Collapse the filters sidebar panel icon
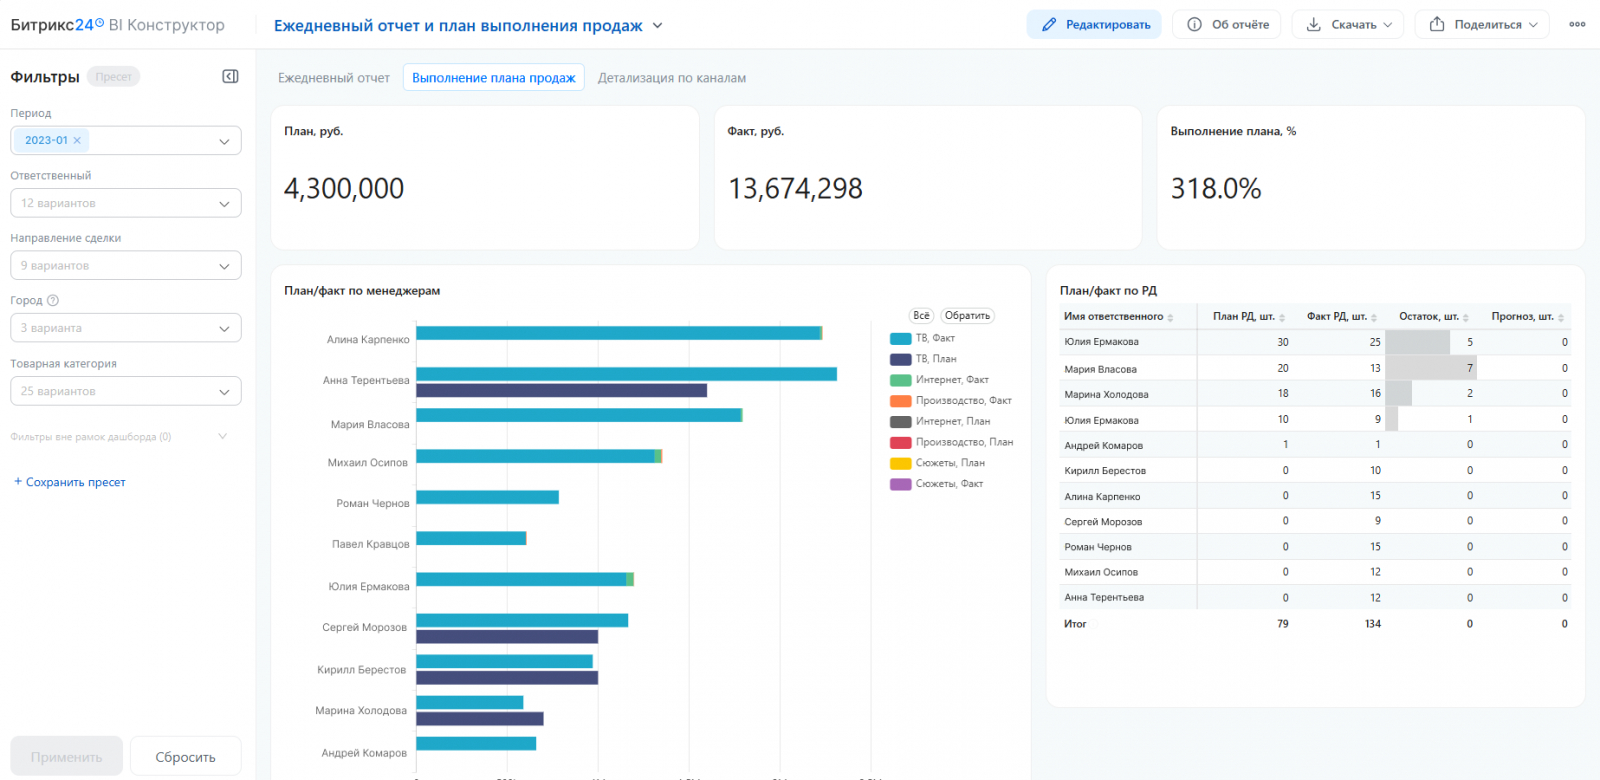The width and height of the screenshot is (1600, 780). click(230, 77)
